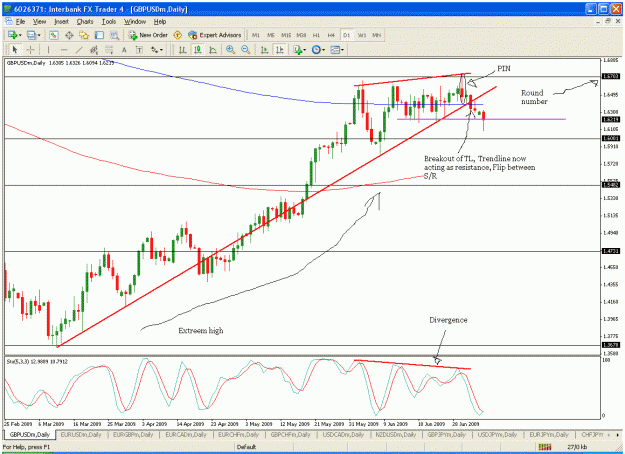
Task: Open the File menu
Action: tap(20, 22)
